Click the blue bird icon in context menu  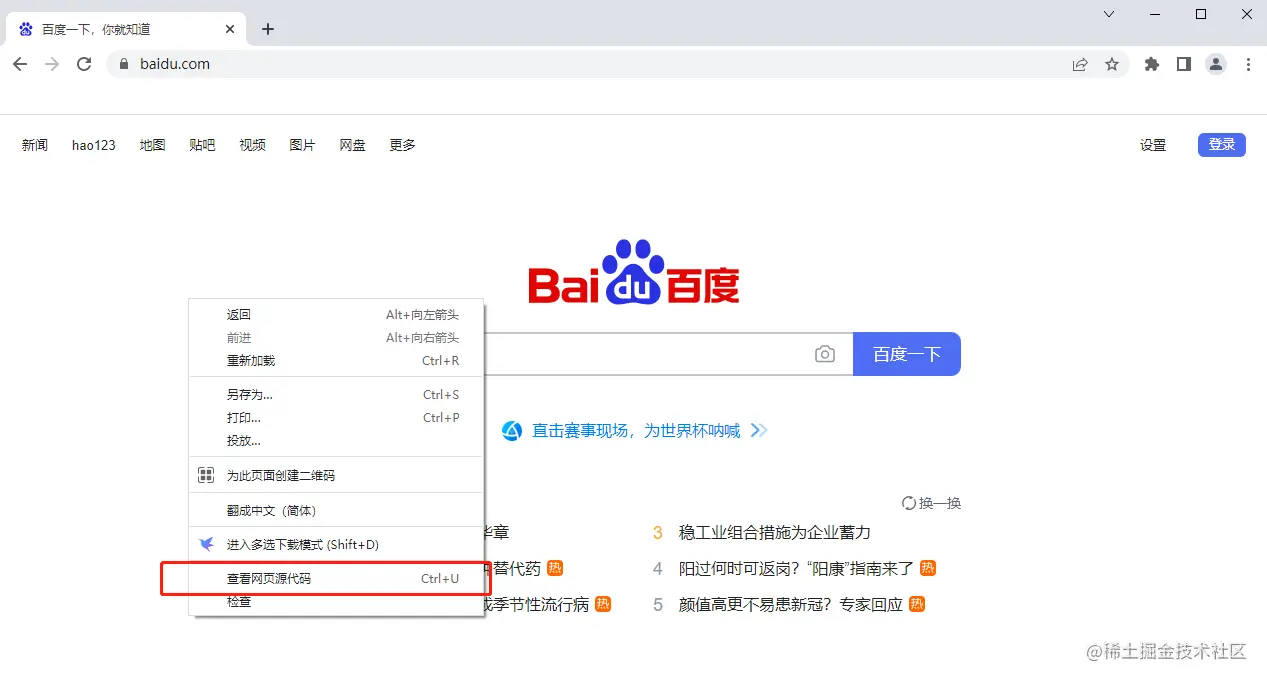(206, 544)
